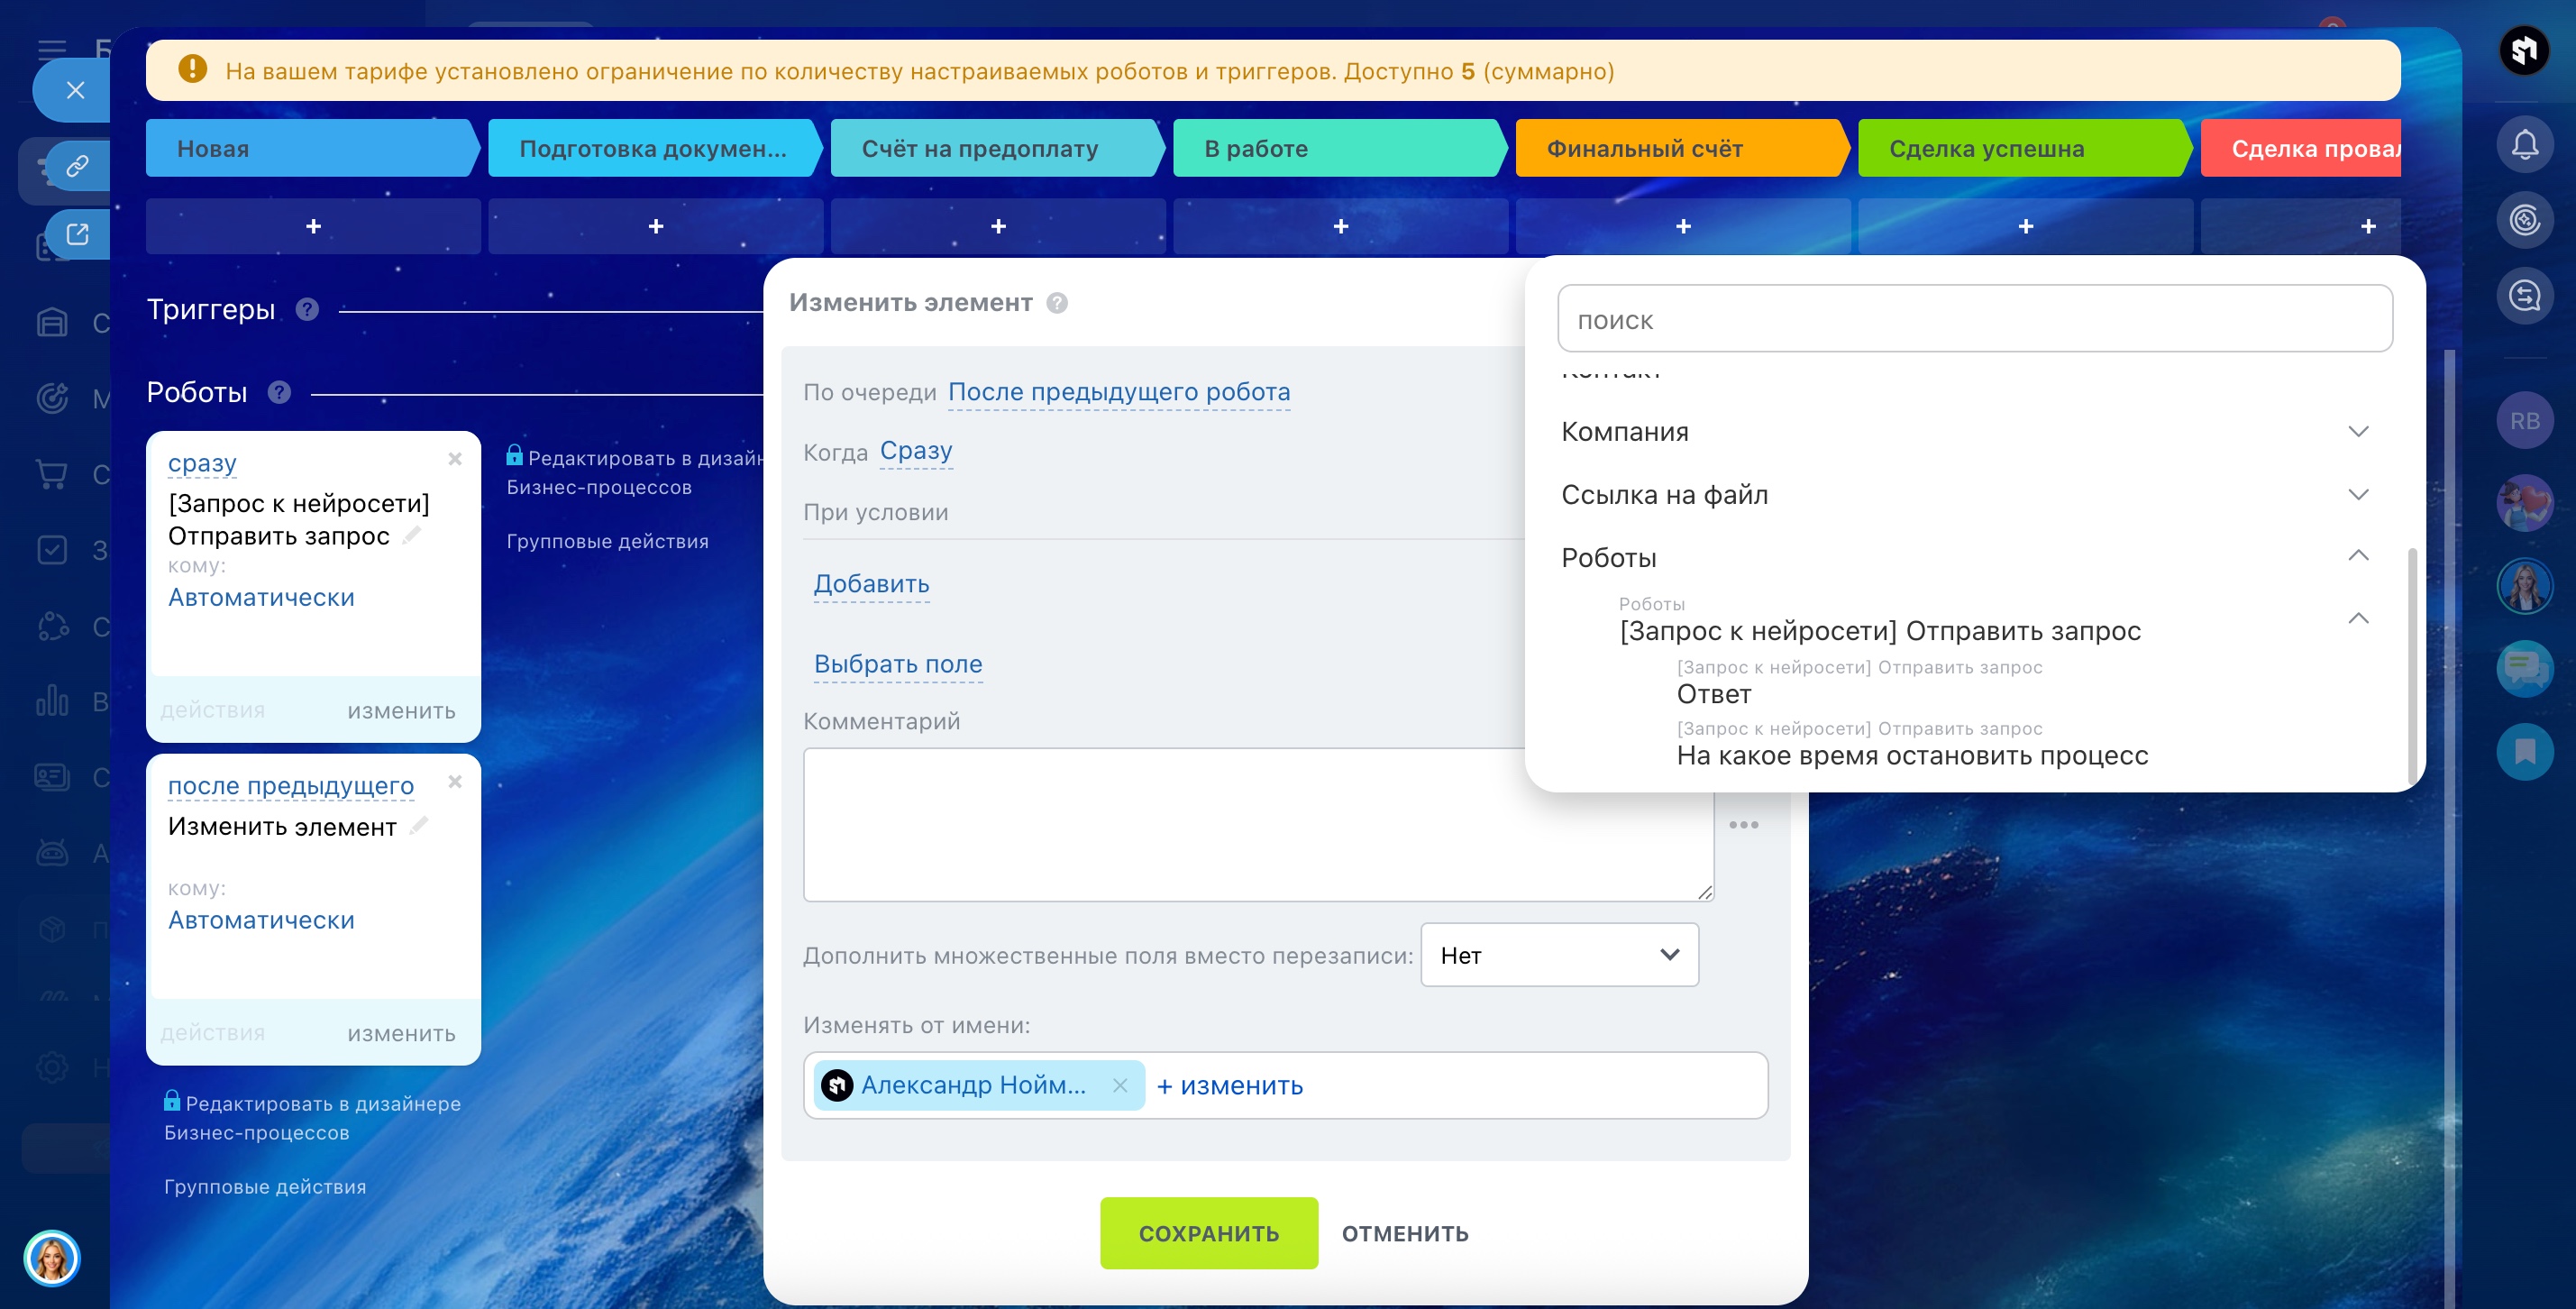Click the Выбрать поле link
This screenshot has width=2576, height=1309.
897,664
